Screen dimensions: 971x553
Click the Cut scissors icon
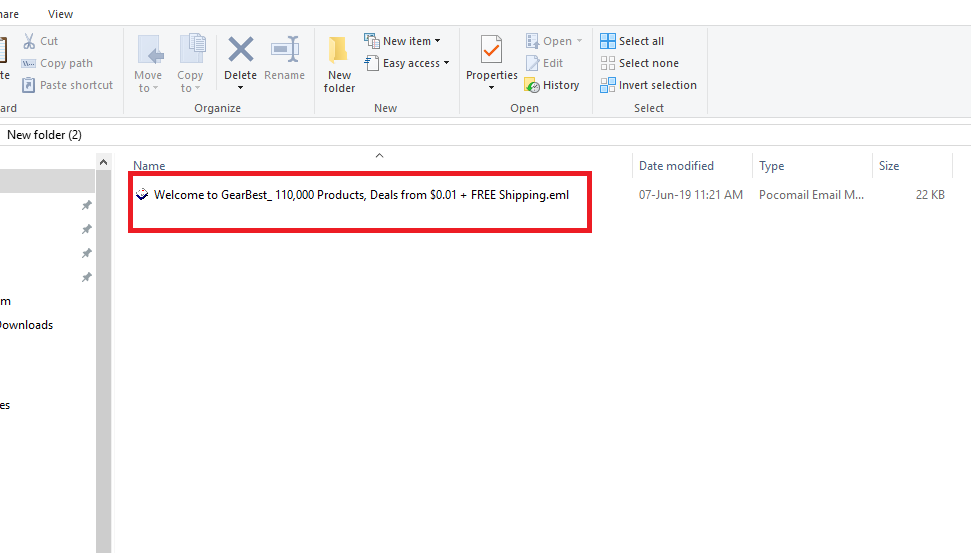tap(29, 41)
